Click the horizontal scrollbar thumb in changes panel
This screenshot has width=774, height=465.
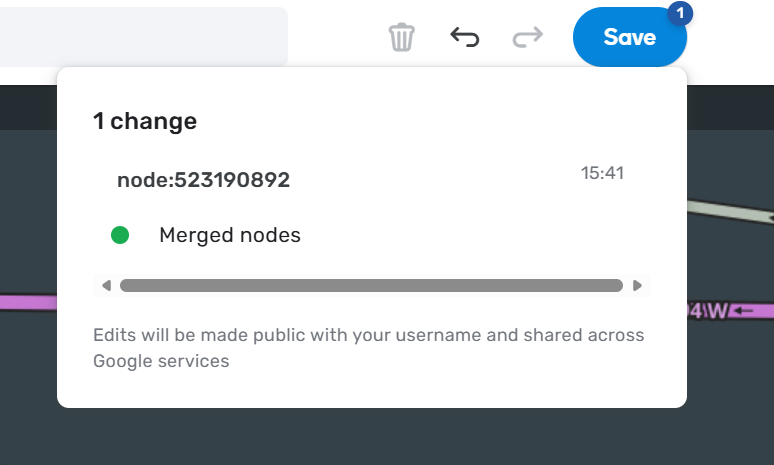coord(371,286)
